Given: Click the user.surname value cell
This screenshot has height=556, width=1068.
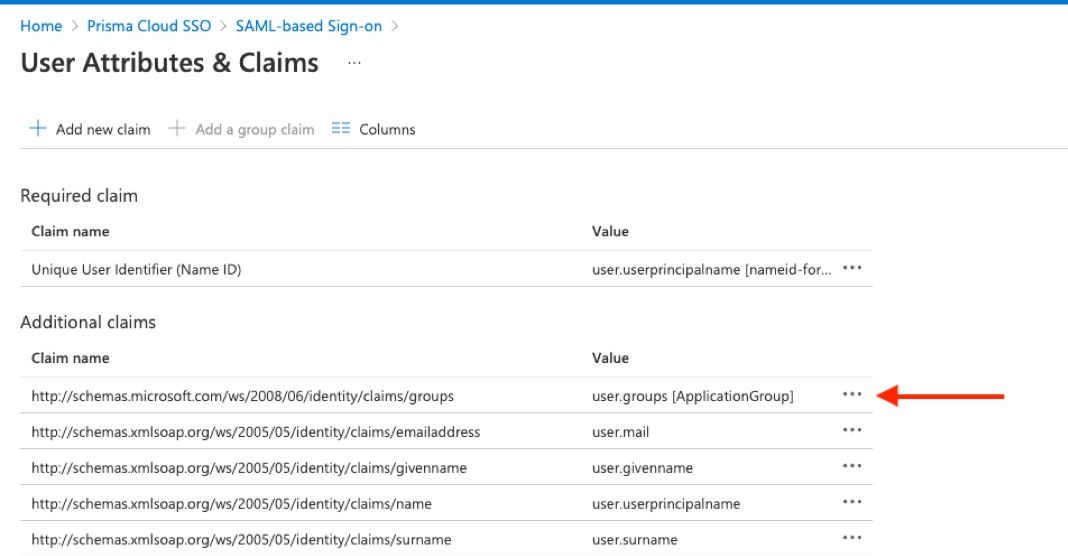Looking at the screenshot, I should (x=634, y=540).
